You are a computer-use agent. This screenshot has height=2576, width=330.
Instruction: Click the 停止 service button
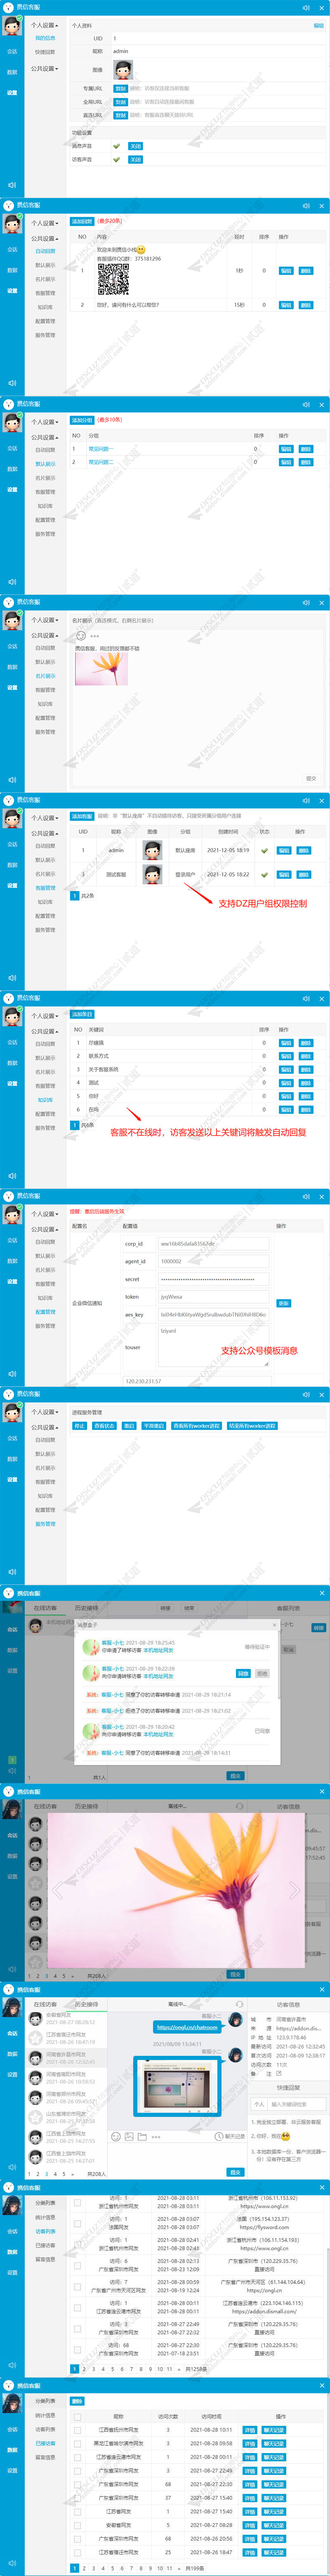pyautogui.click(x=79, y=1426)
